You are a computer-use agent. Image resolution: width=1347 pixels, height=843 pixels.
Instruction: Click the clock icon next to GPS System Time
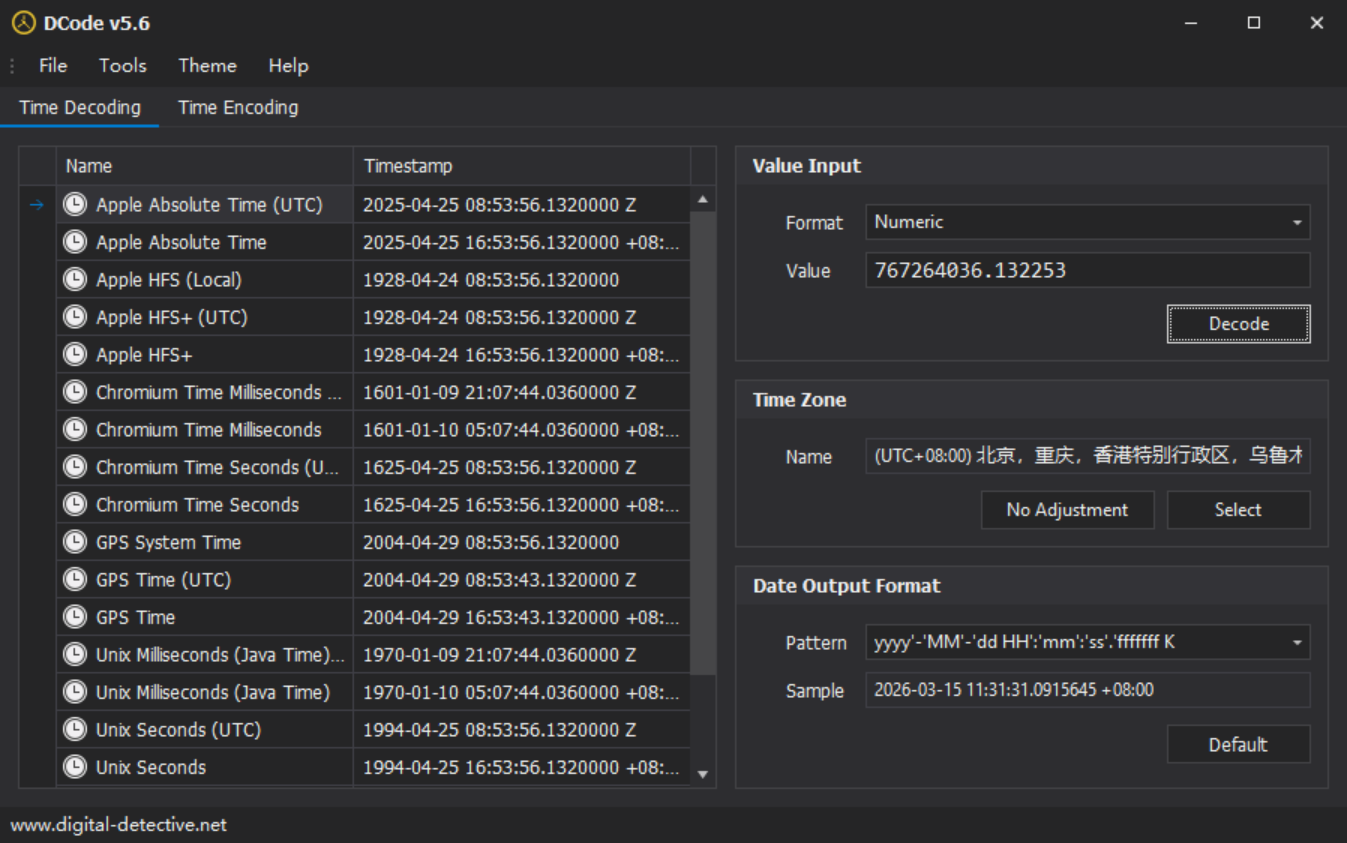click(x=75, y=542)
